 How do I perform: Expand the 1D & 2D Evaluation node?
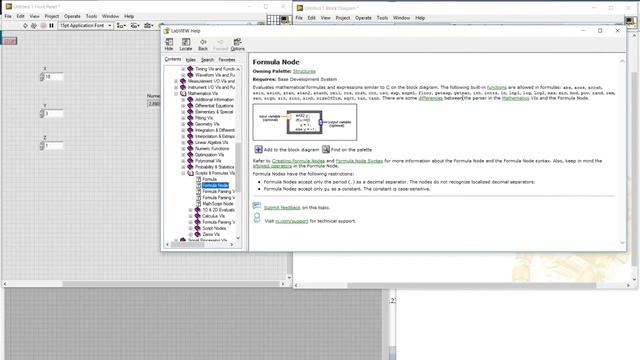[x=191, y=210]
